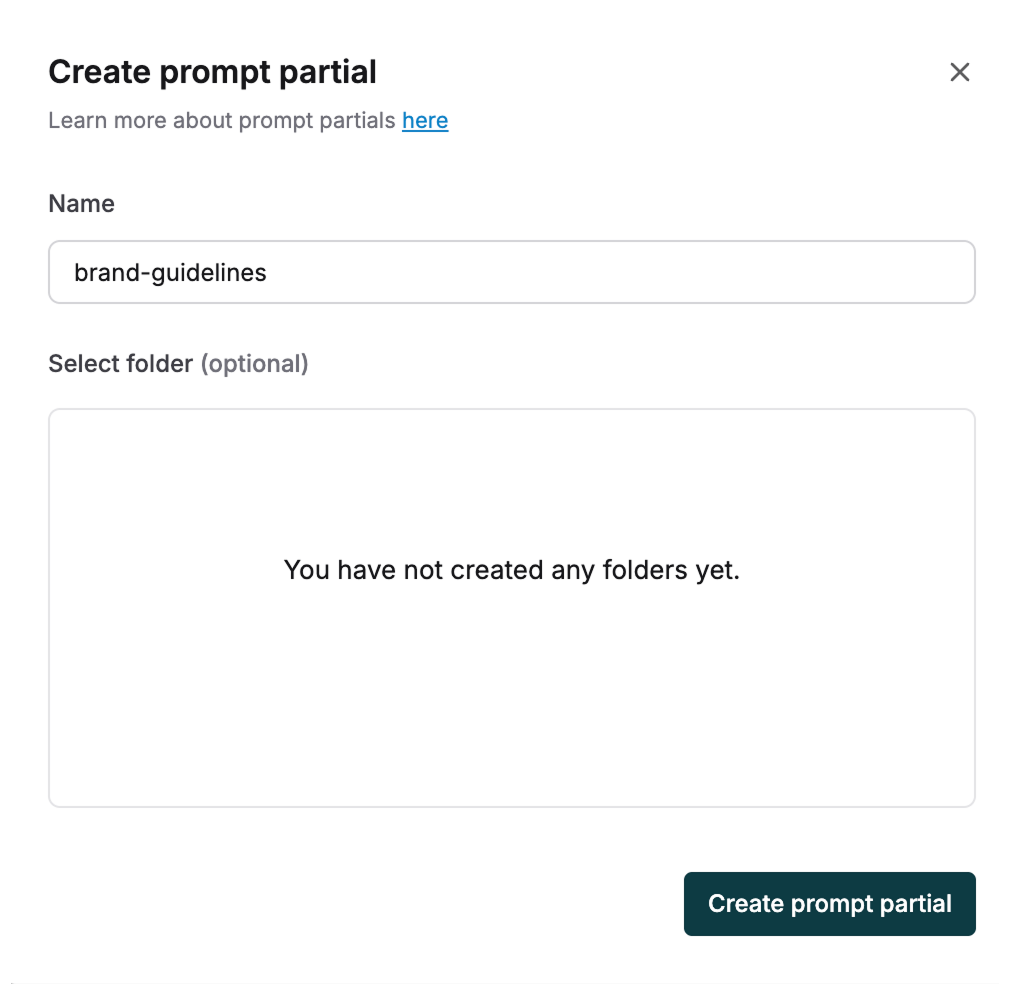Click the Select folder label
This screenshot has width=1024, height=984.
point(120,364)
